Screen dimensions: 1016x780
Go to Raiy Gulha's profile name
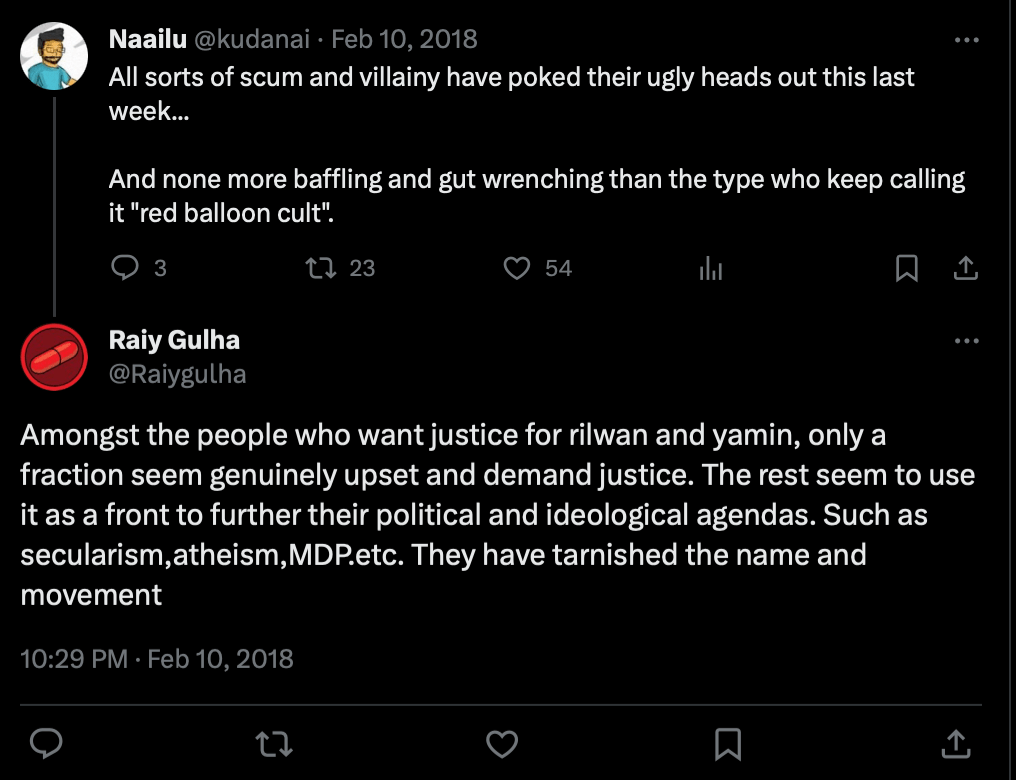(174, 340)
